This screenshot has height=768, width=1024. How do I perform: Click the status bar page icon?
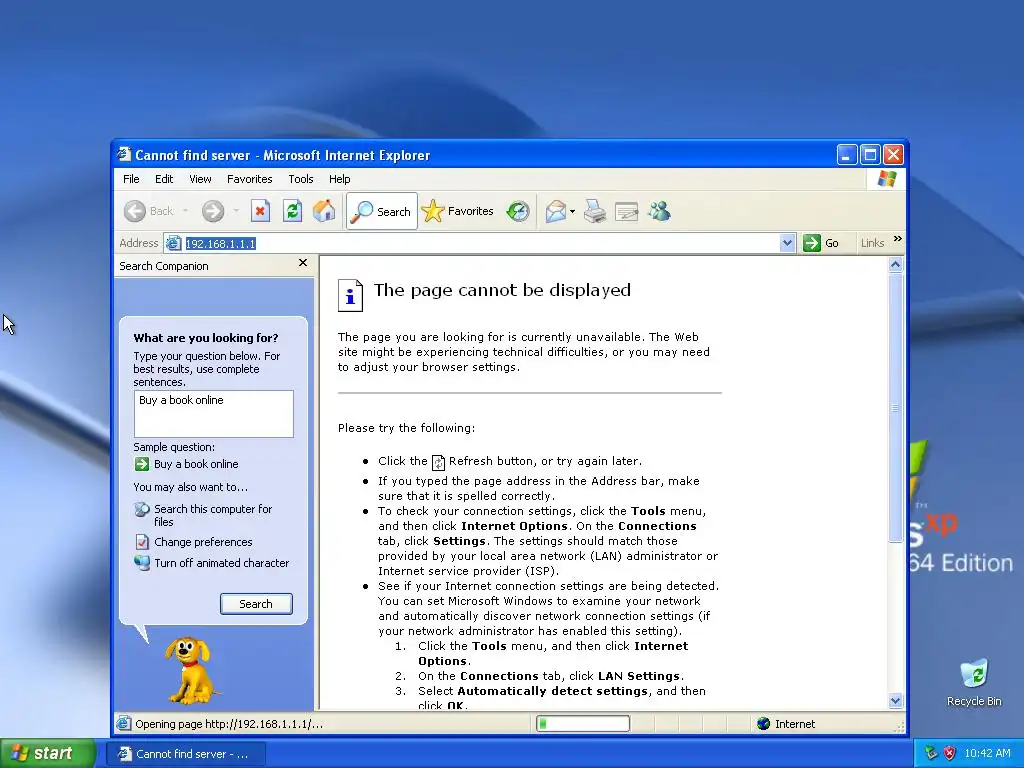[123, 724]
